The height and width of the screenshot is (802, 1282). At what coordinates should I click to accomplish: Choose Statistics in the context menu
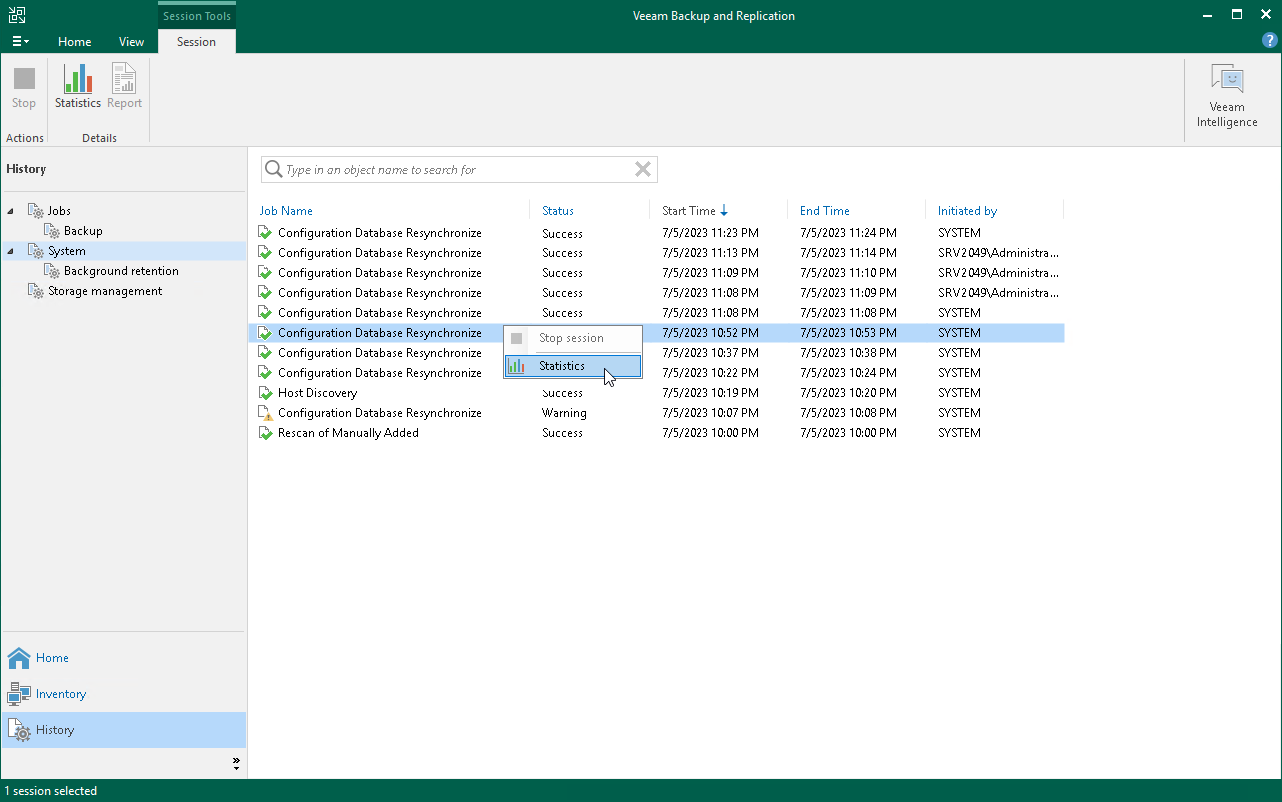[x=573, y=366]
